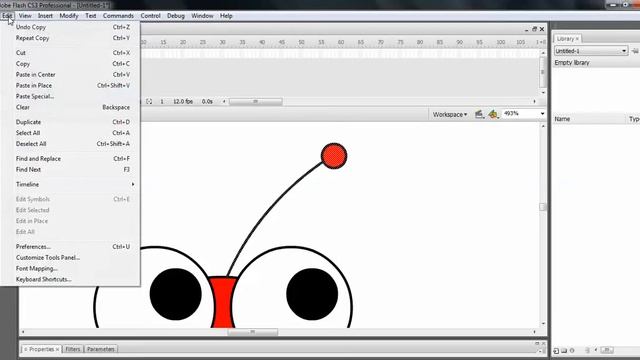Click the right black pupil on stage
This screenshot has width=640, height=360.
[312, 294]
